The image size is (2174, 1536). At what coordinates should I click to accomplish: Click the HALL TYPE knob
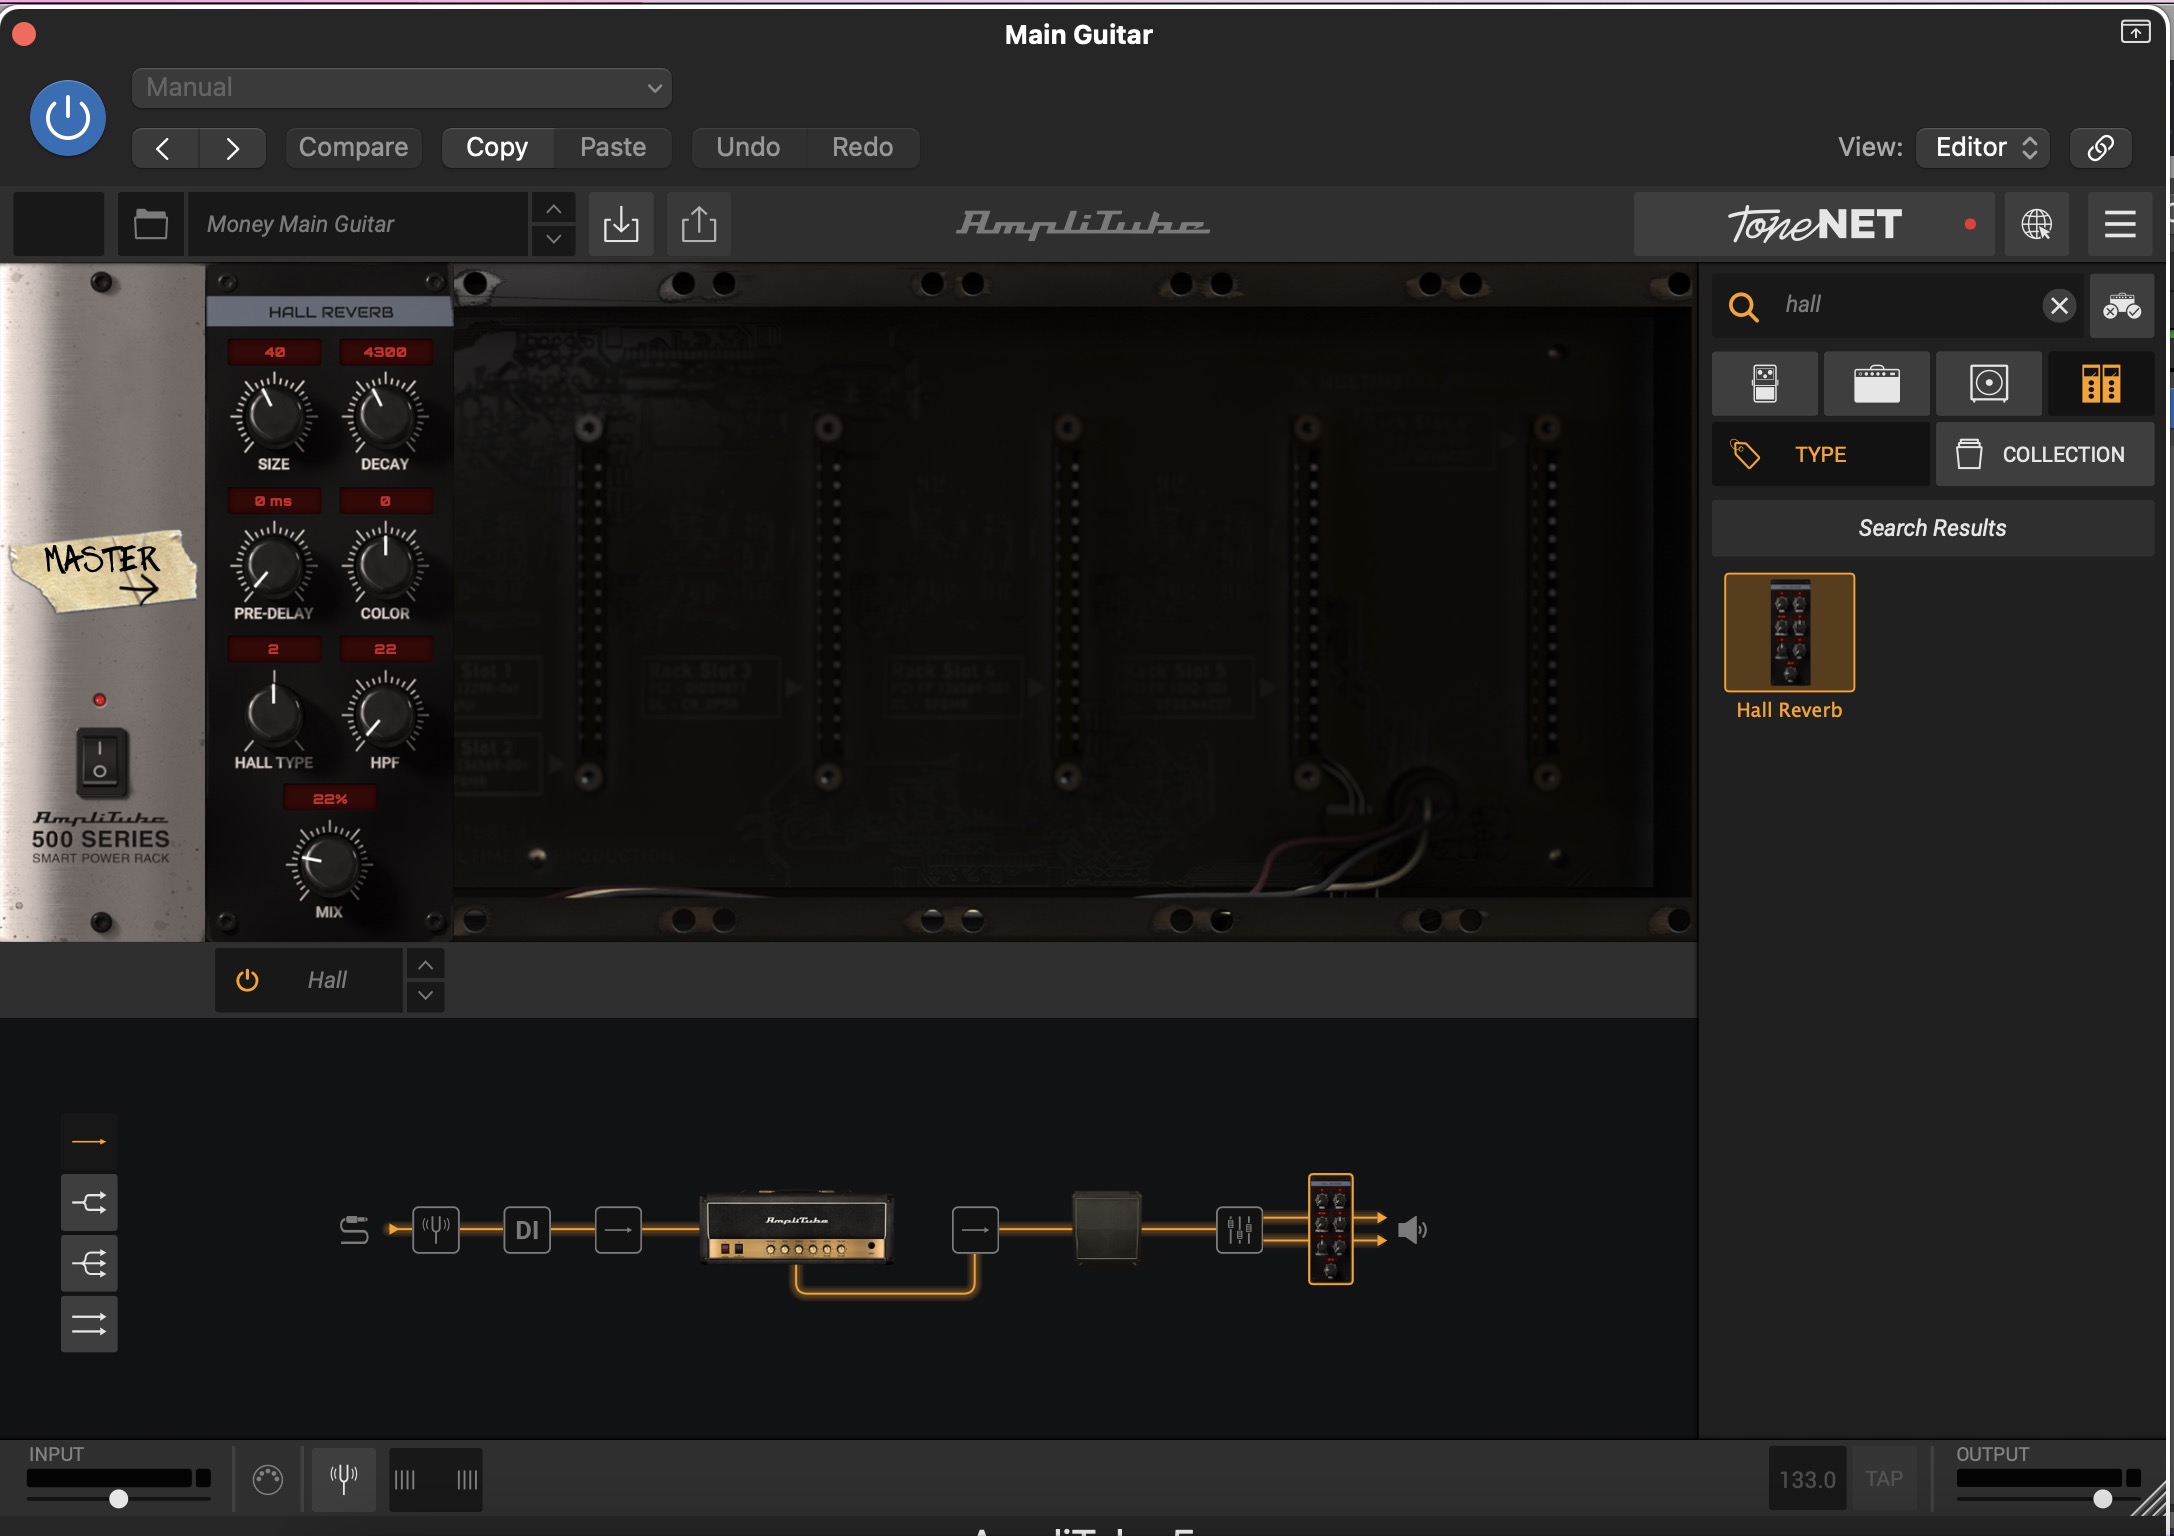coord(273,713)
